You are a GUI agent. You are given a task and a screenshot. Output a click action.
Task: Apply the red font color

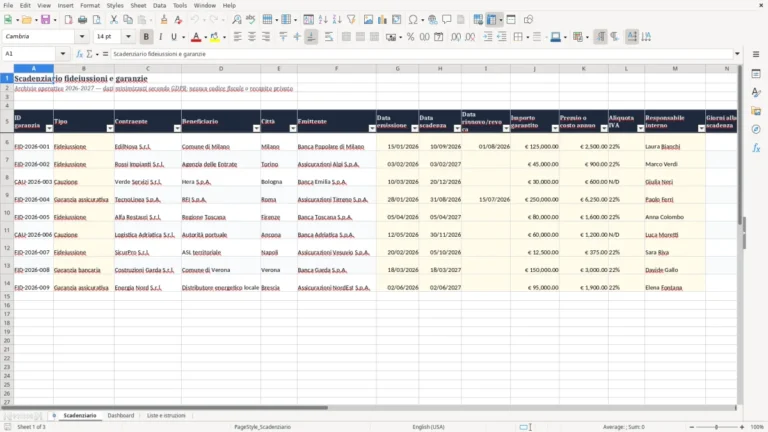196,37
